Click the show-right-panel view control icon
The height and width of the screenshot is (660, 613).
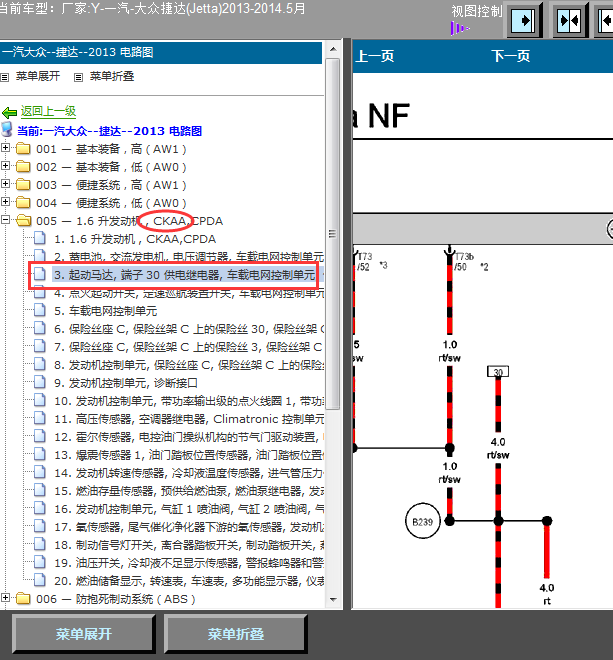(x=522, y=21)
